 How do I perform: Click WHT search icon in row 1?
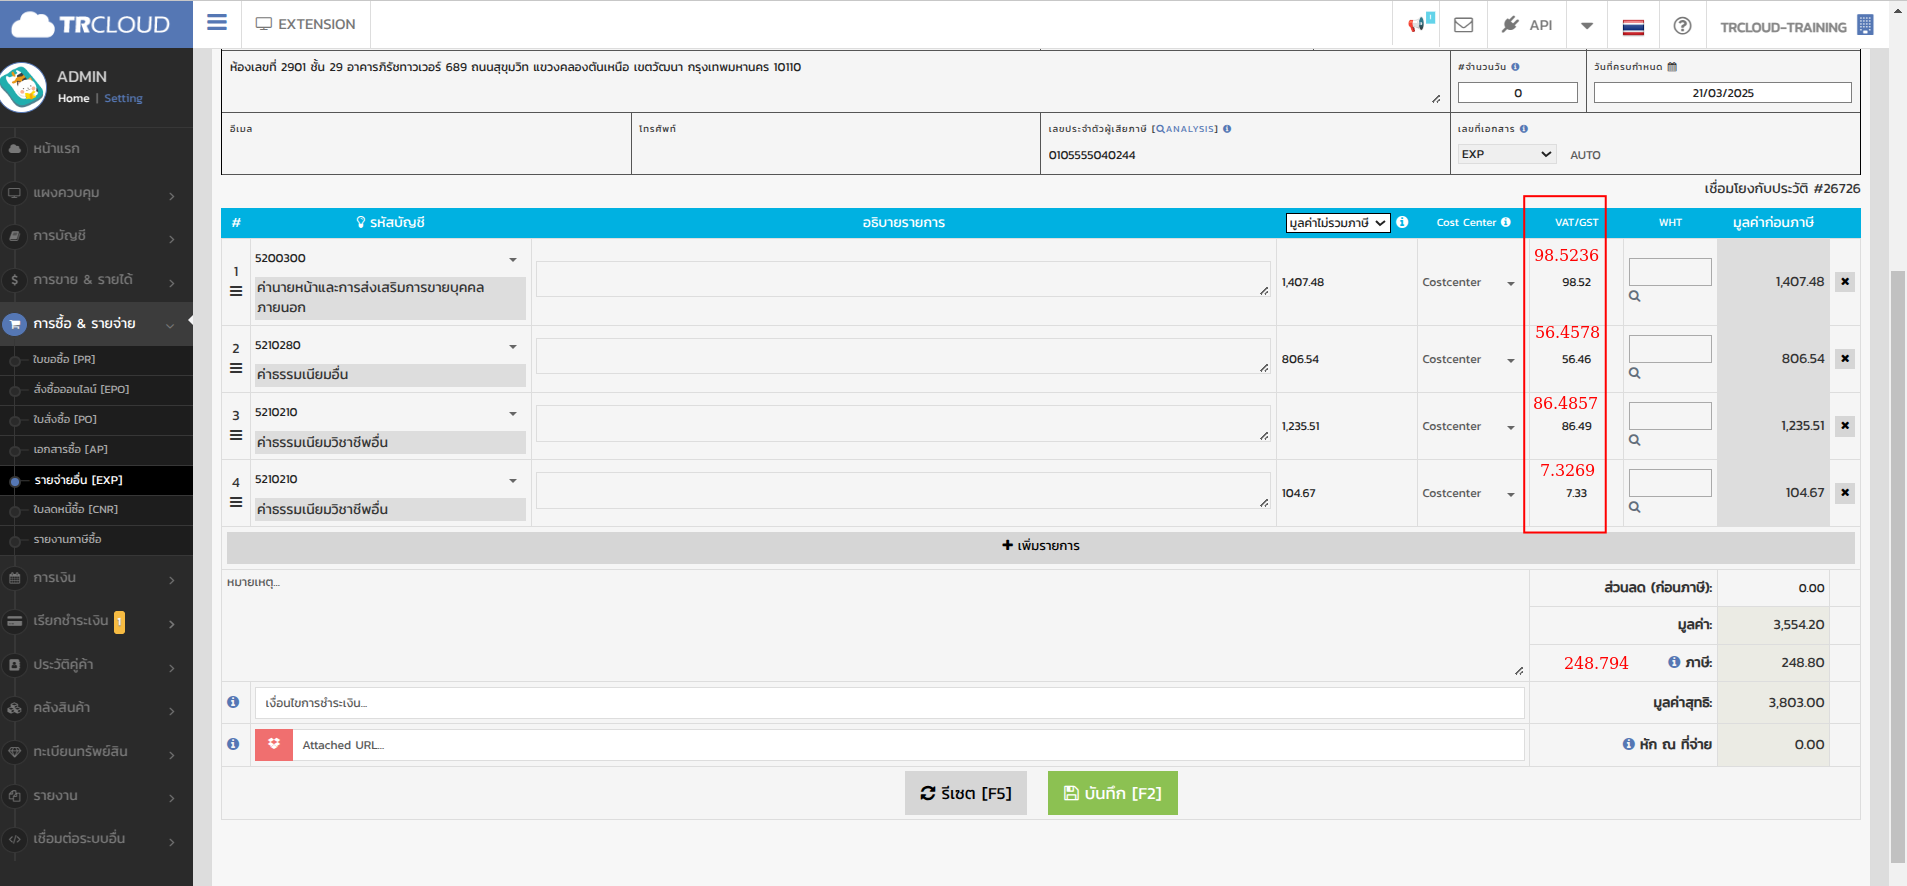1634,296
